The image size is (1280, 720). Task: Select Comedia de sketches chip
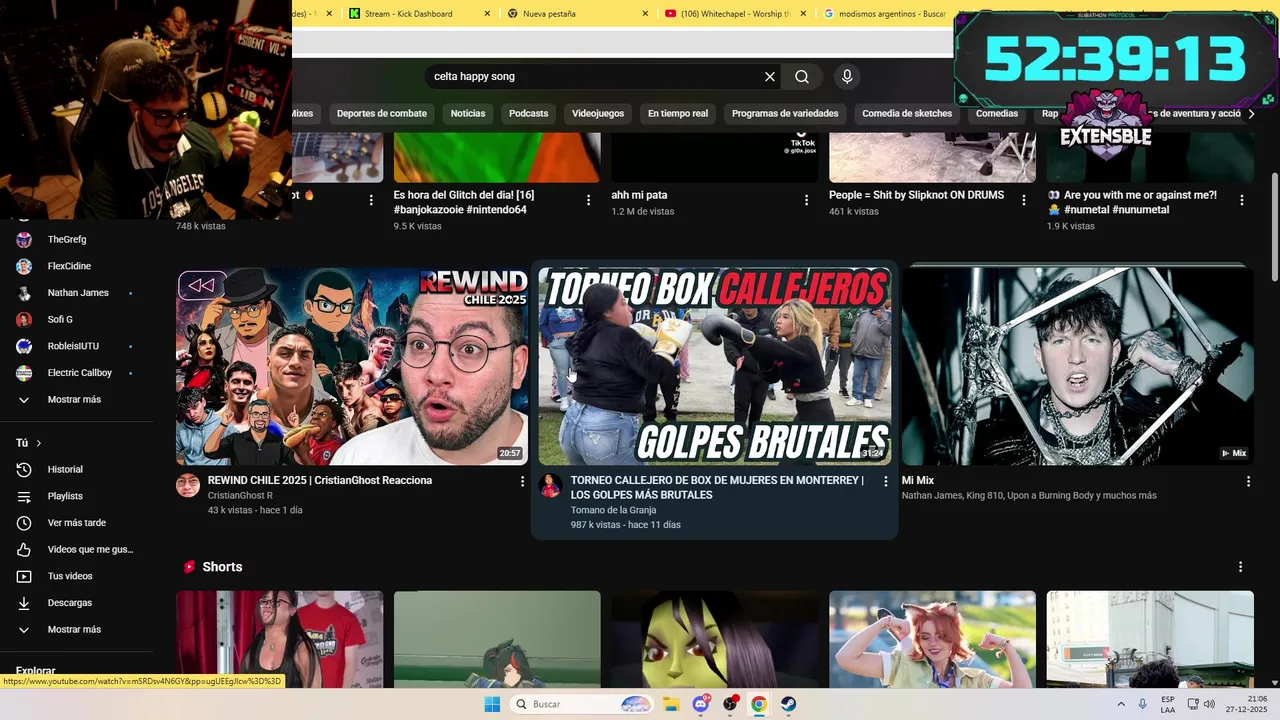click(907, 114)
